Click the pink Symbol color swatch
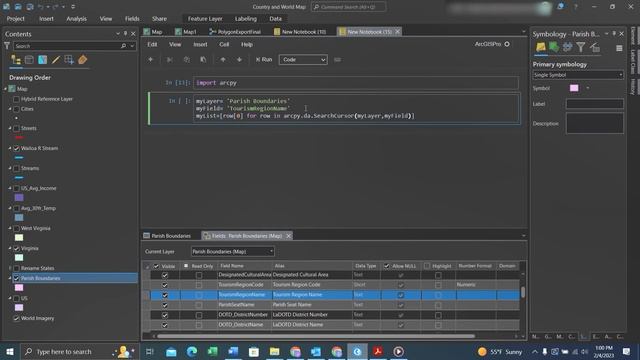Image resolution: width=640 pixels, height=360 pixels. point(574,88)
